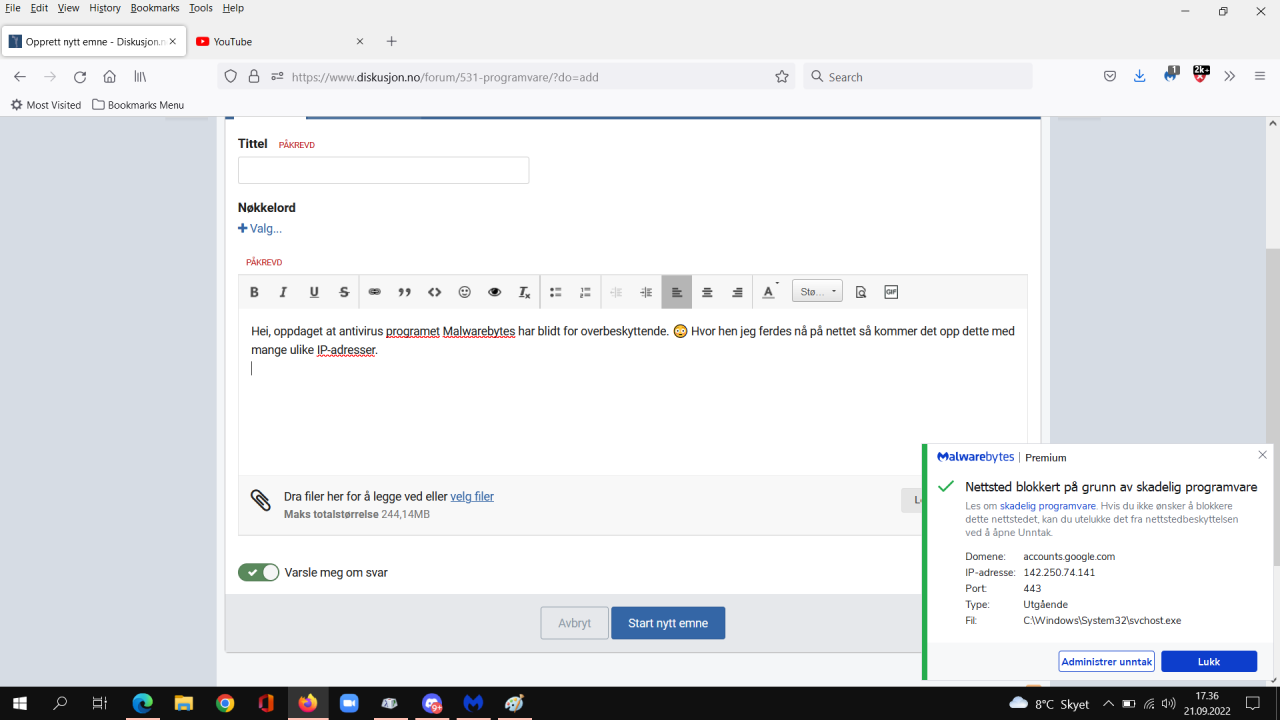Open the text color picker
The width and height of the screenshot is (1280, 720).
769,292
